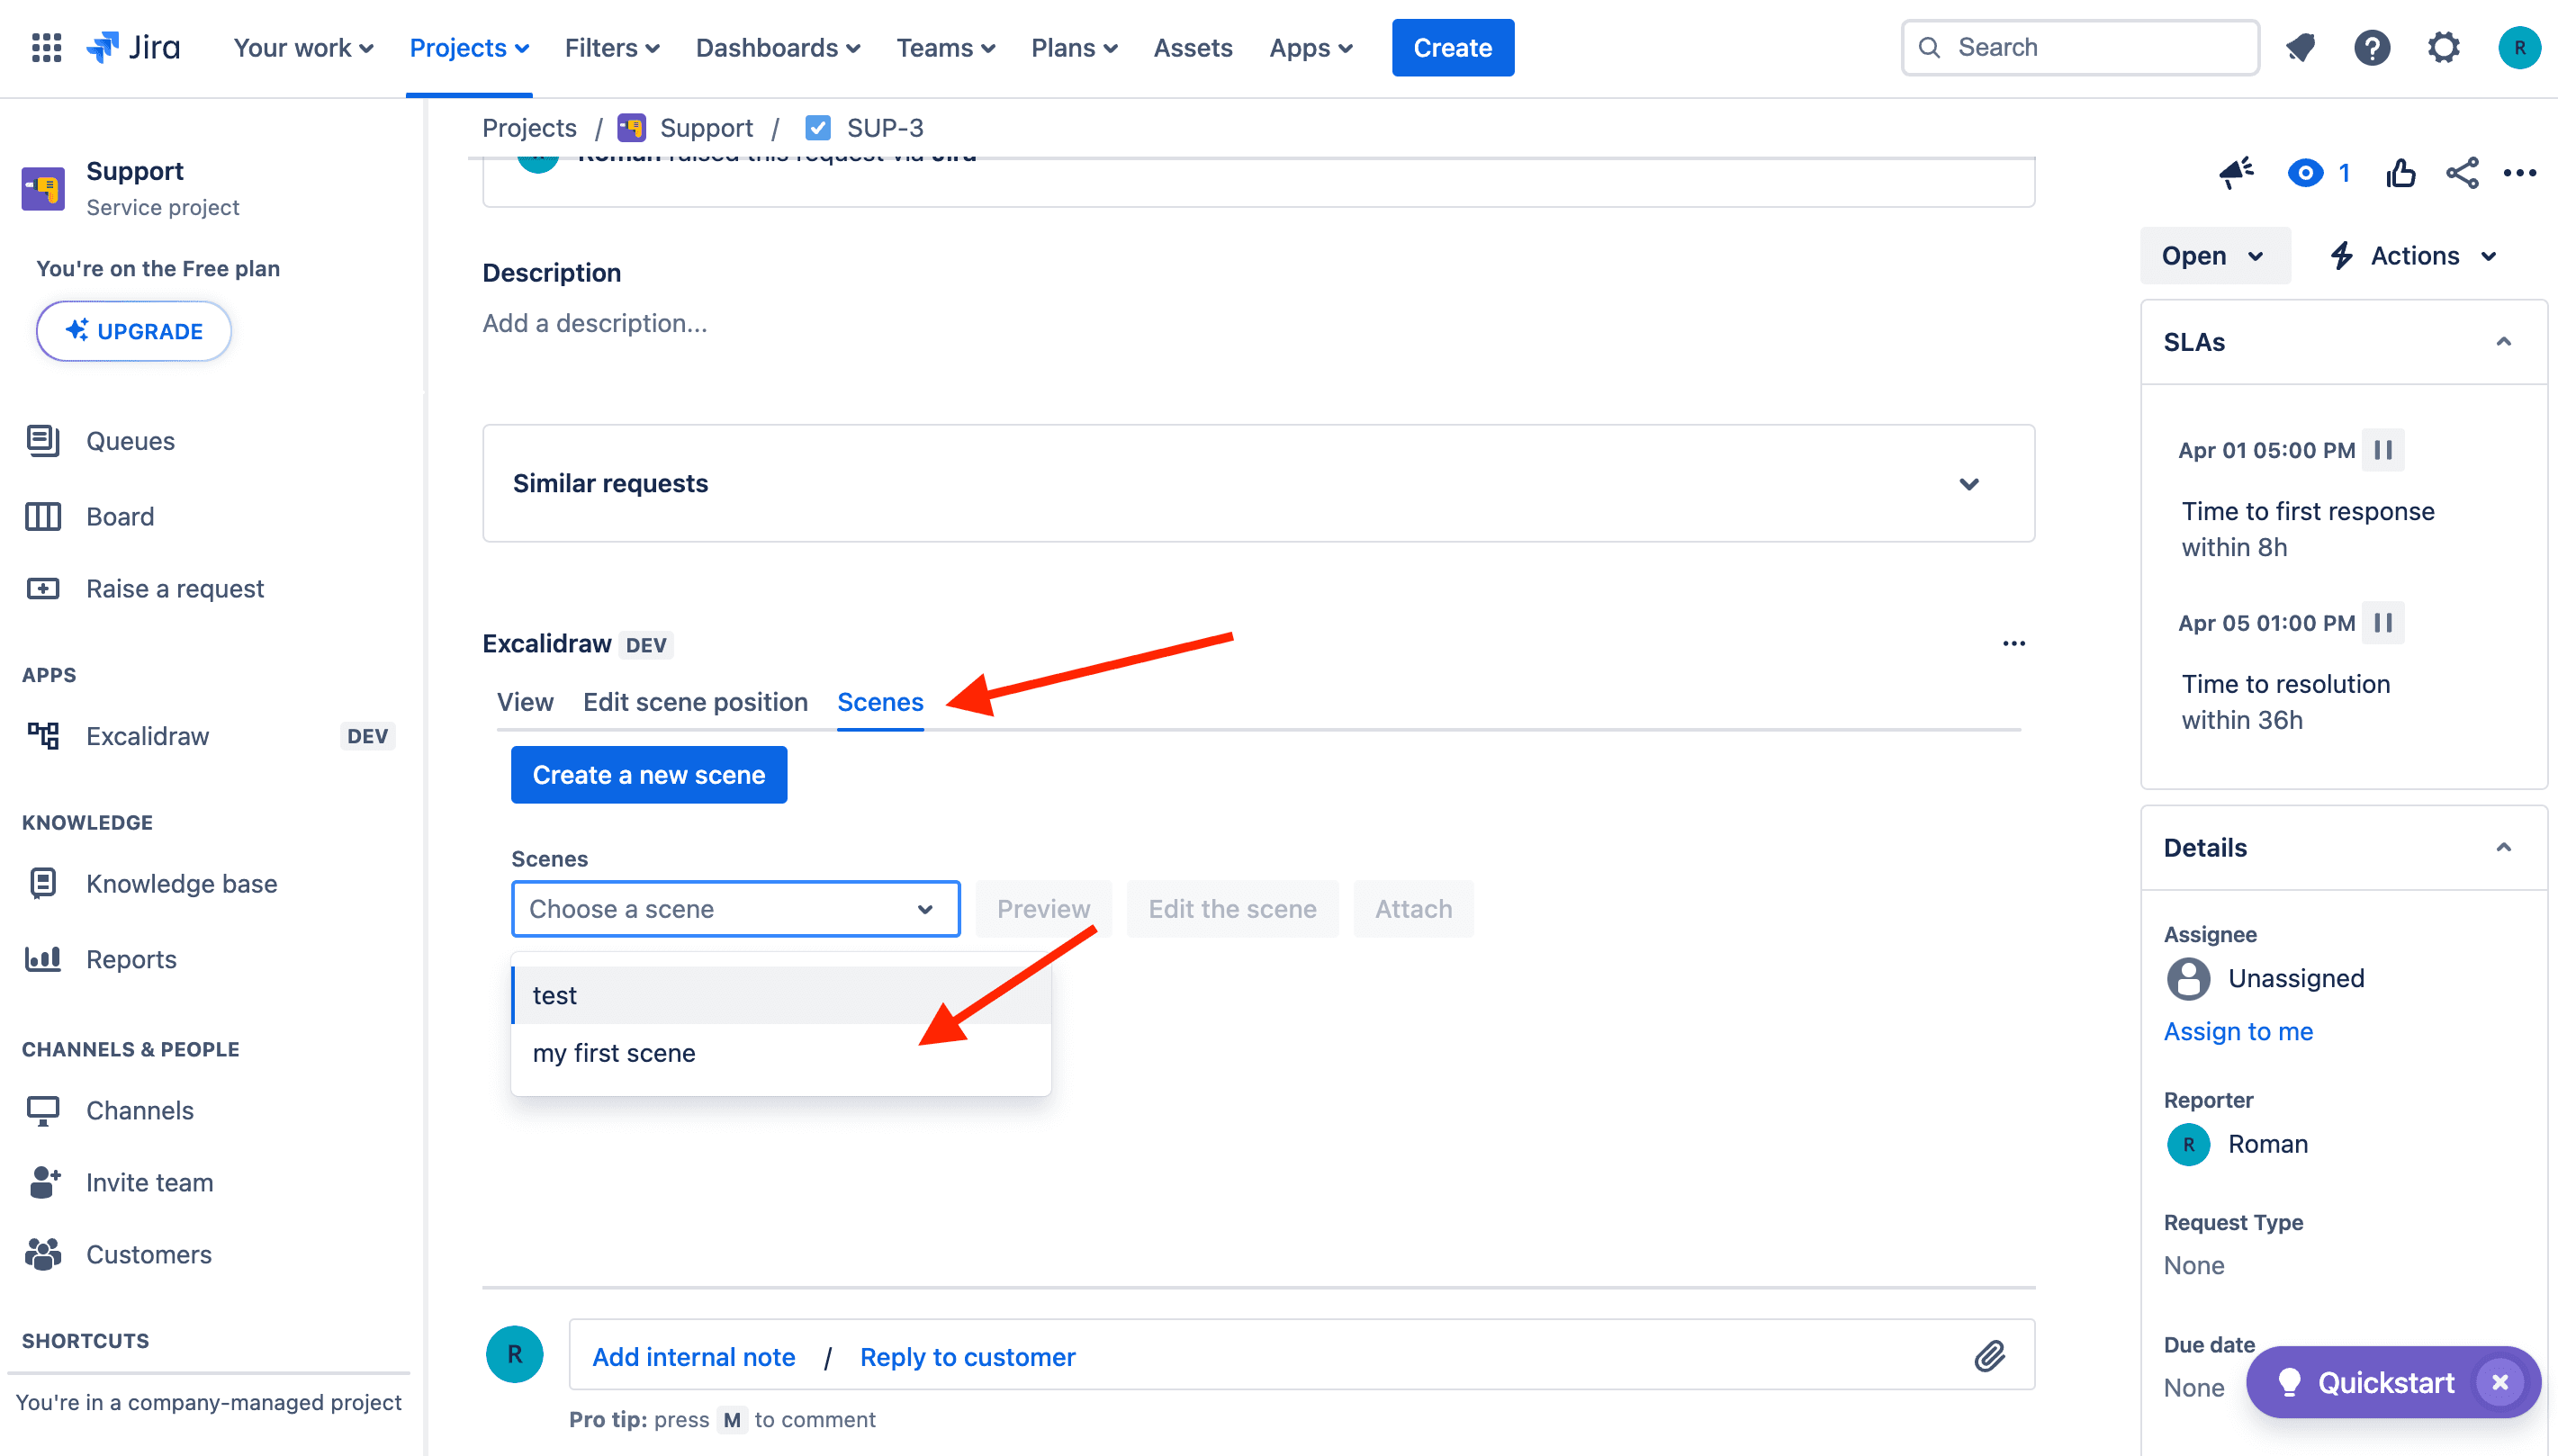Image resolution: width=2558 pixels, height=1456 pixels.
Task: Click the pause icon beside Apr 05 01:00 PM
Action: [x=2383, y=622]
